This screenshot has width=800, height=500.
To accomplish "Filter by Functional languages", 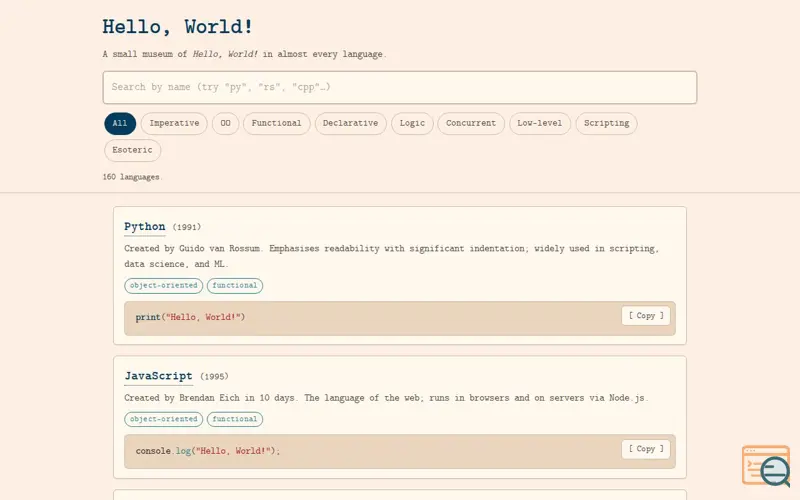I will click(x=277, y=123).
